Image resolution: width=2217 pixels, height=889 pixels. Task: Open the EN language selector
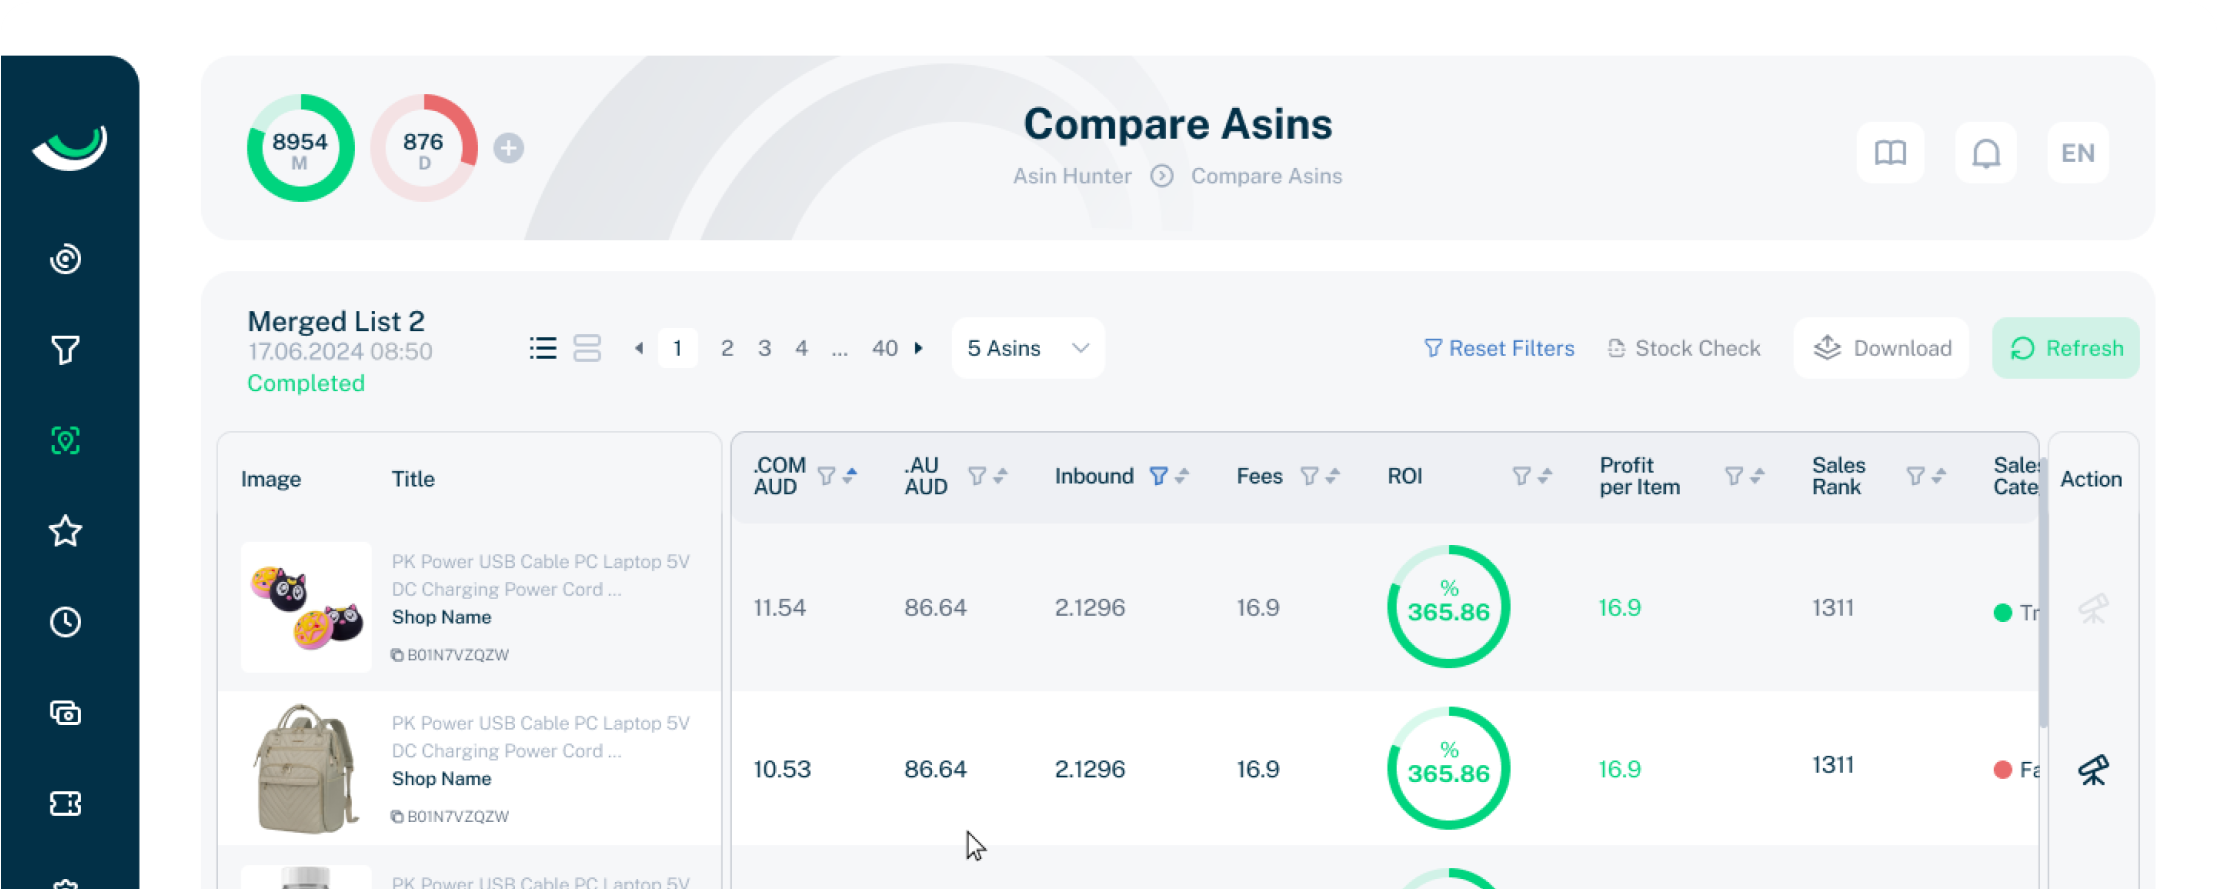(x=2078, y=153)
